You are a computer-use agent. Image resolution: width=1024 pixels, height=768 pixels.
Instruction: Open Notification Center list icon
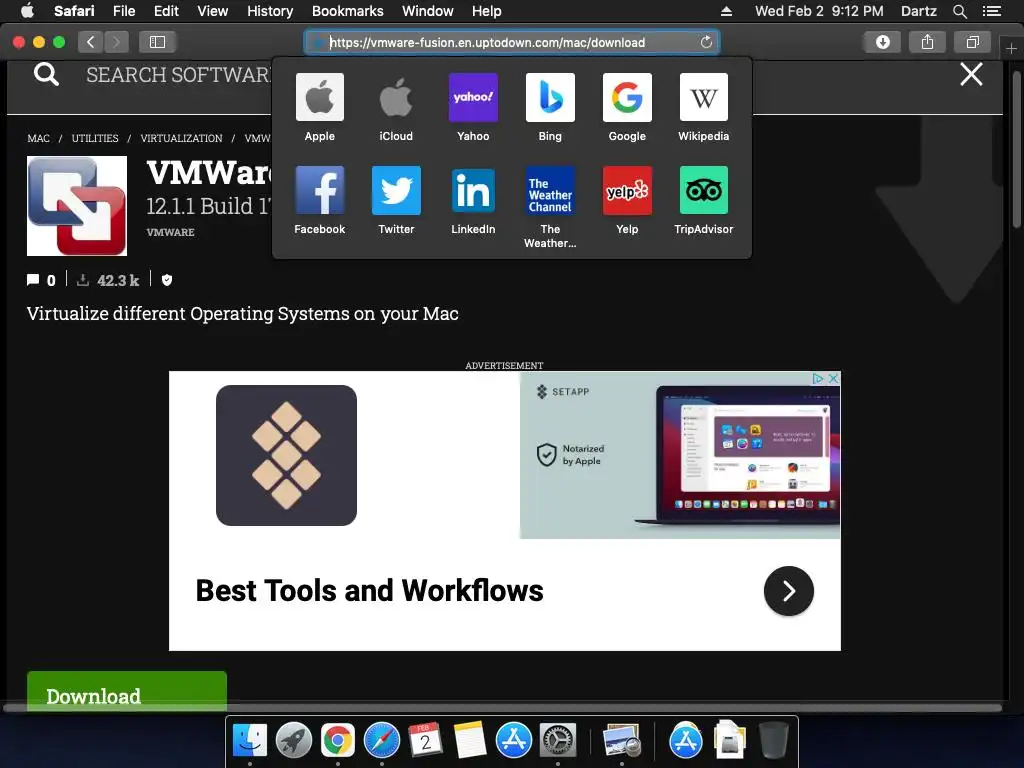(991, 11)
